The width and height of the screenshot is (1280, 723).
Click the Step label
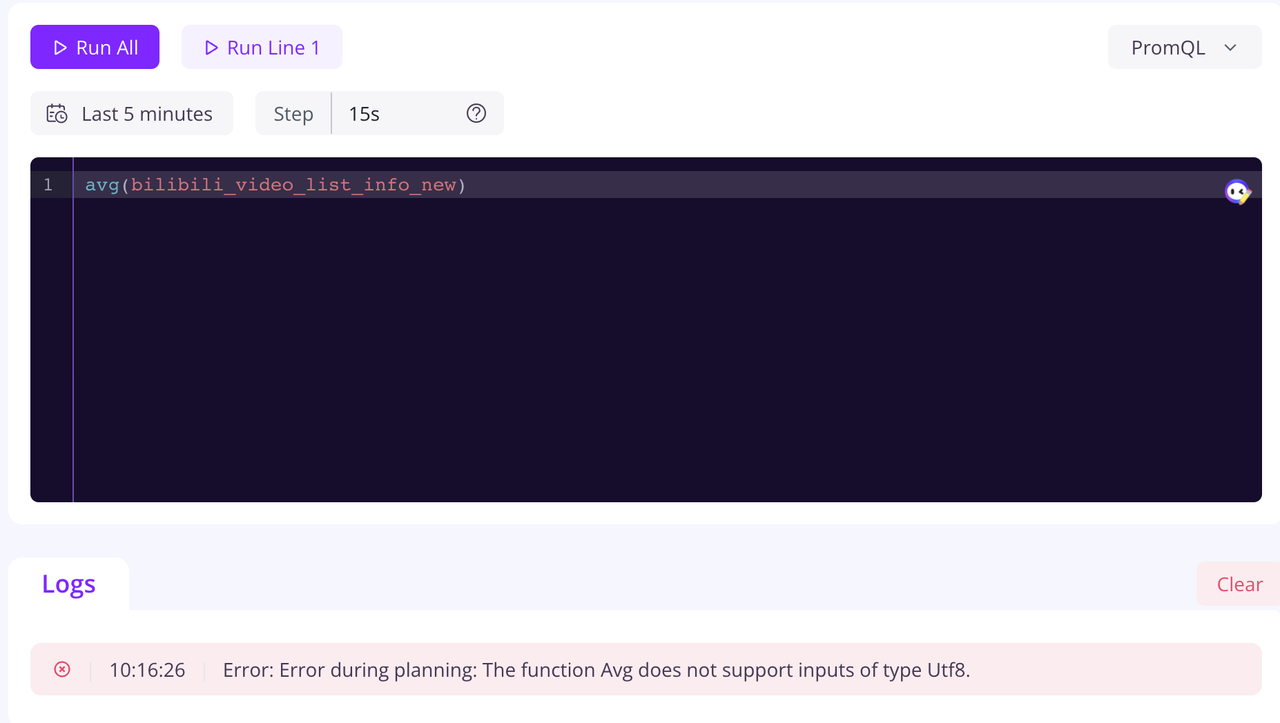tap(293, 114)
